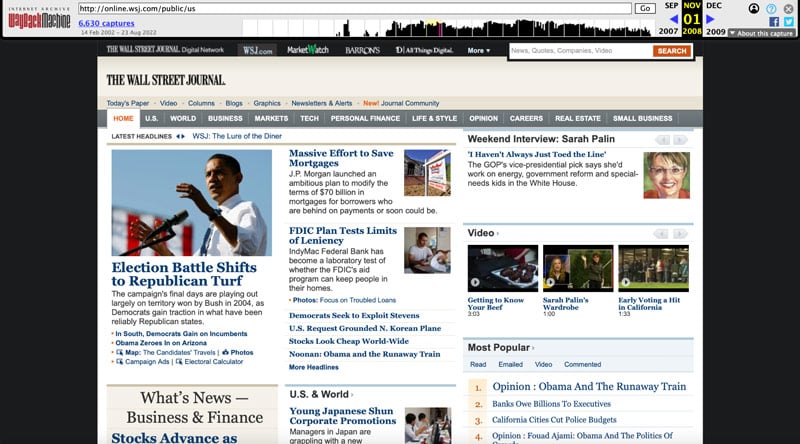The width and height of the screenshot is (800, 444).
Task: Open FDIC Plan Tests Limits of Leniency headline
Action: coord(342,236)
